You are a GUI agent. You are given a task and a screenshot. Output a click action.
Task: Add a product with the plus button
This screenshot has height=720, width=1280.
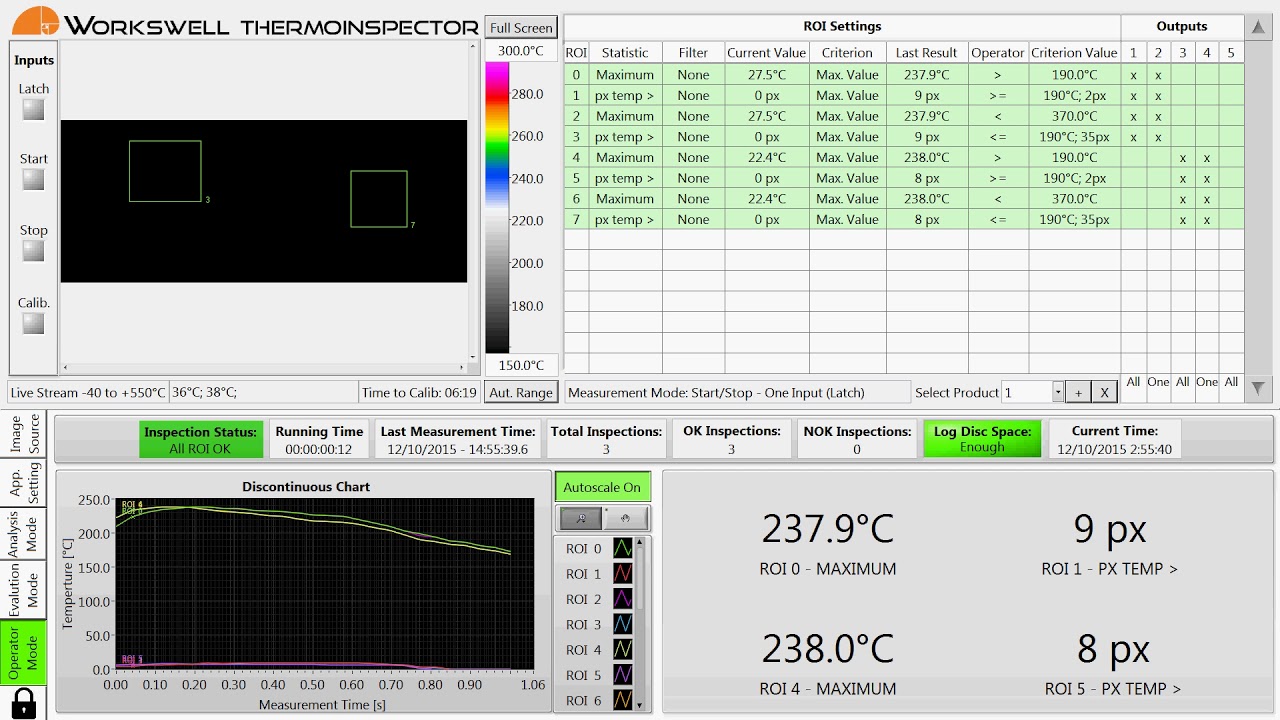tap(1077, 392)
